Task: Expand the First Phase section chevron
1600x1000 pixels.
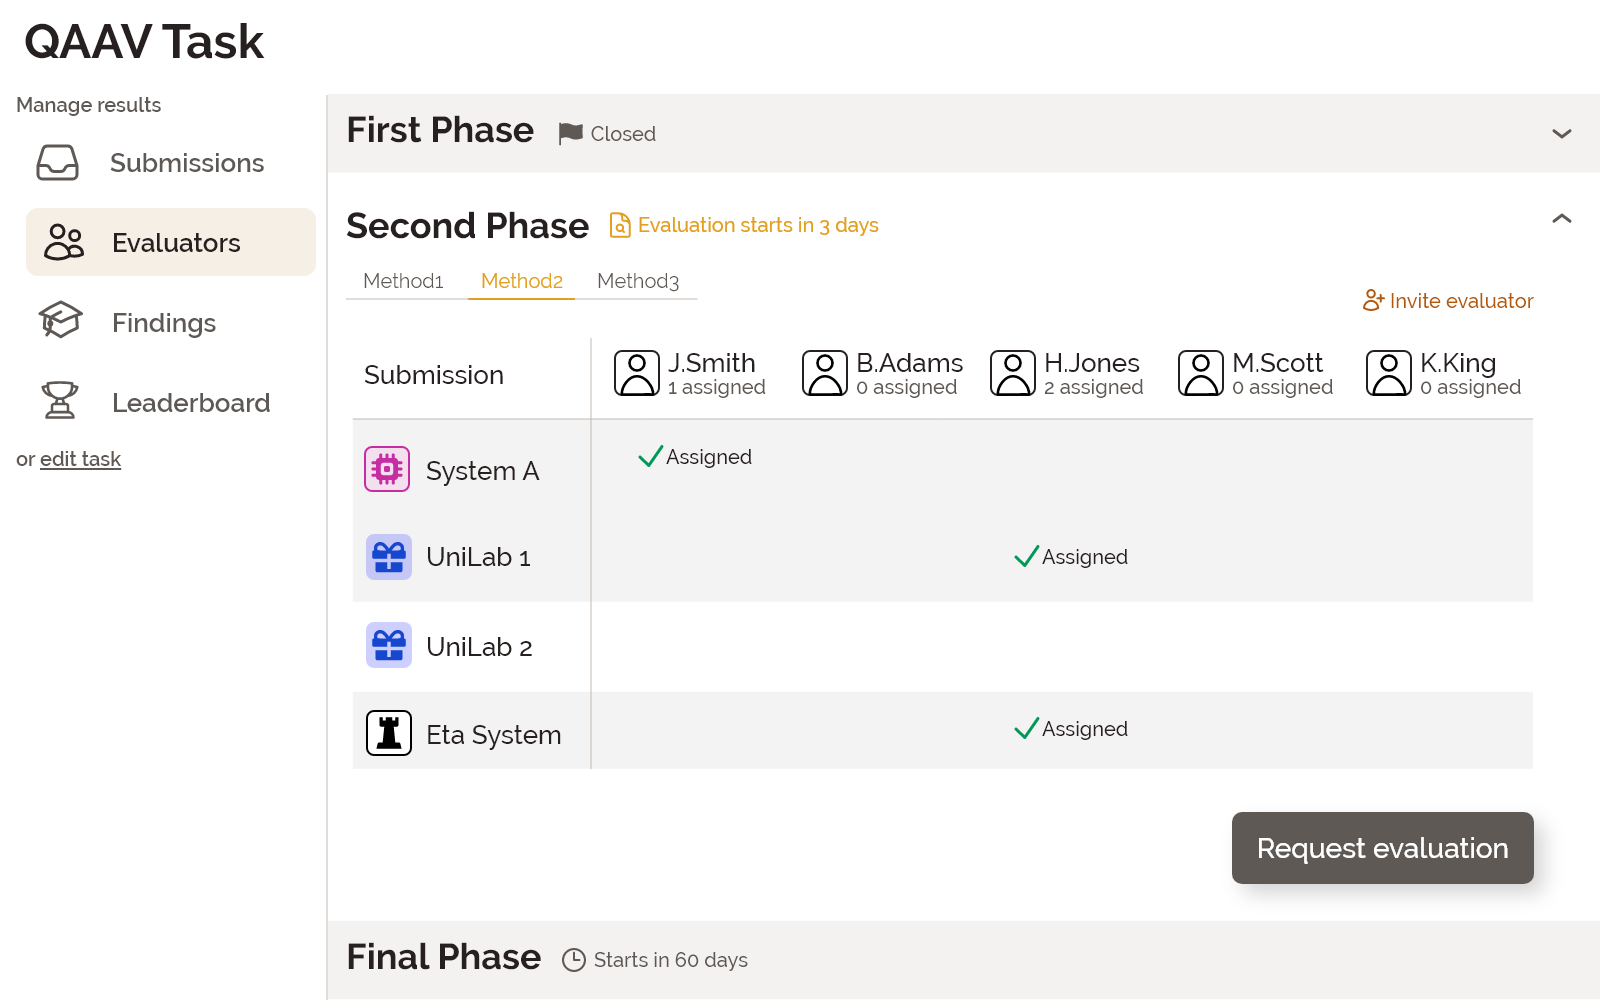Action: [x=1561, y=134]
